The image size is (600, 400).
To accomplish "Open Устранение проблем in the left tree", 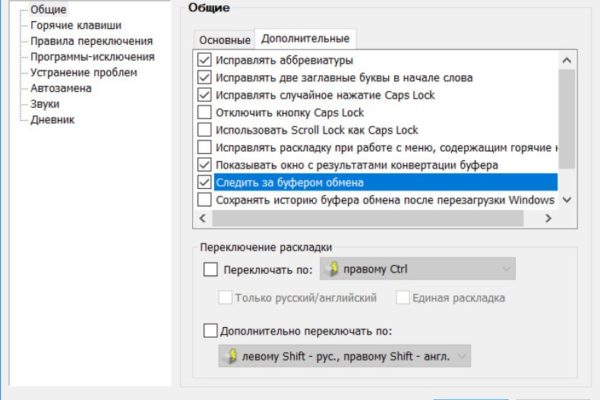I will [83, 72].
